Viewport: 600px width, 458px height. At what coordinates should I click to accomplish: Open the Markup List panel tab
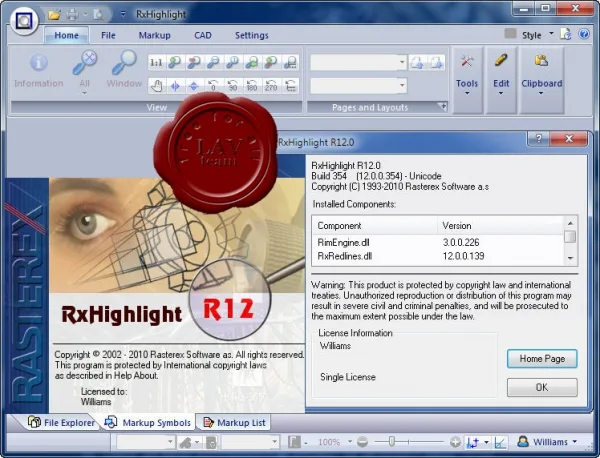click(x=234, y=422)
